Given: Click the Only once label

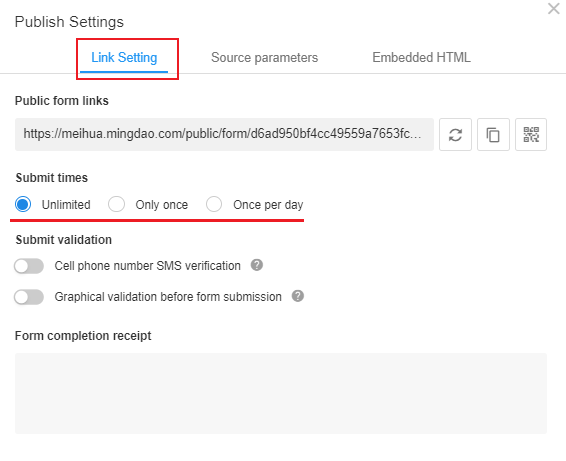Looking at the screenshot, I should [162, 205].
